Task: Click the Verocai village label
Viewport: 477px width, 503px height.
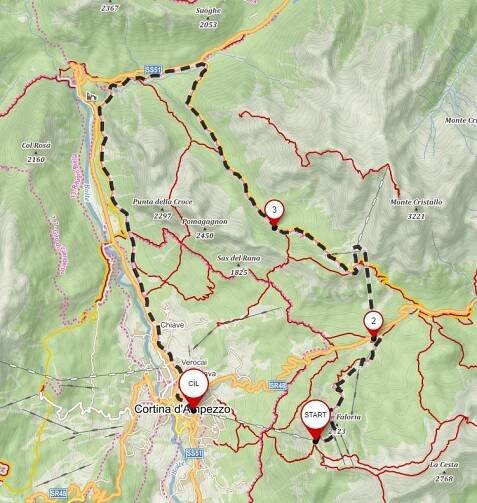Action: coord(194,362)
